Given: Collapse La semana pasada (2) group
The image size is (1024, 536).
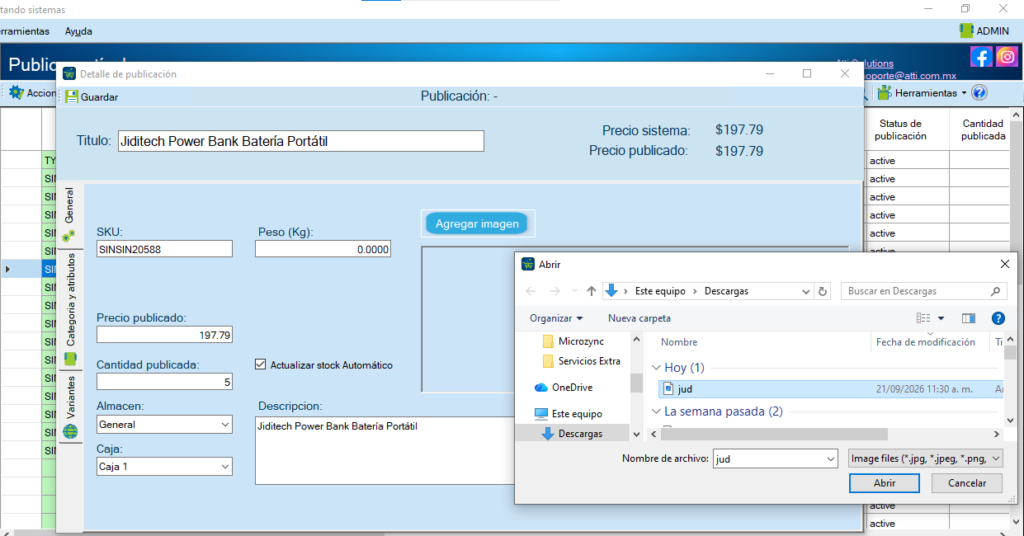Looking at the screenshot, I should (x=656, y=411).
